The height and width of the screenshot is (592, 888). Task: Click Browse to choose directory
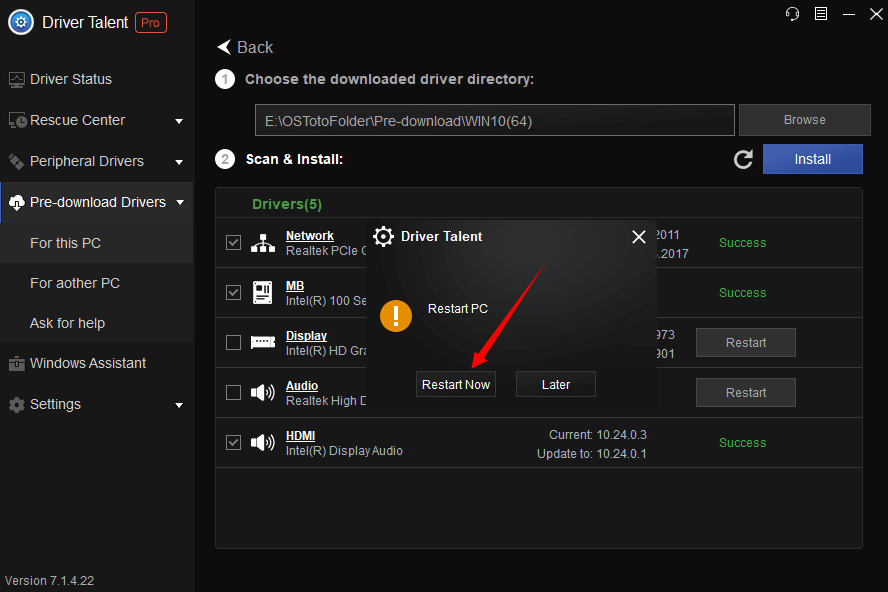coord(804,120)
